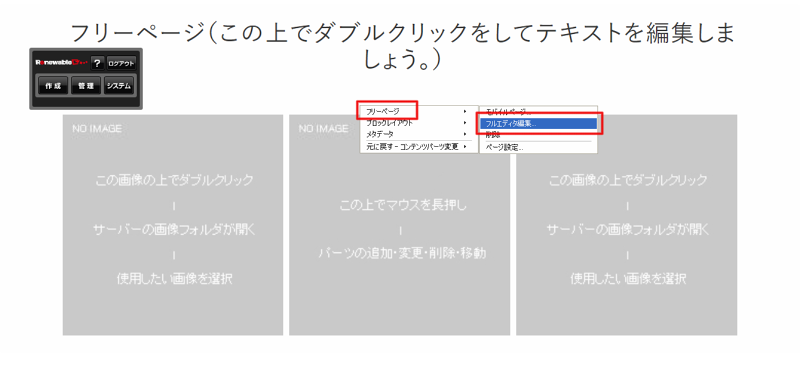800x388 pixels.
Task: Click the ログアウト button
Action: (x=121, y=63)
